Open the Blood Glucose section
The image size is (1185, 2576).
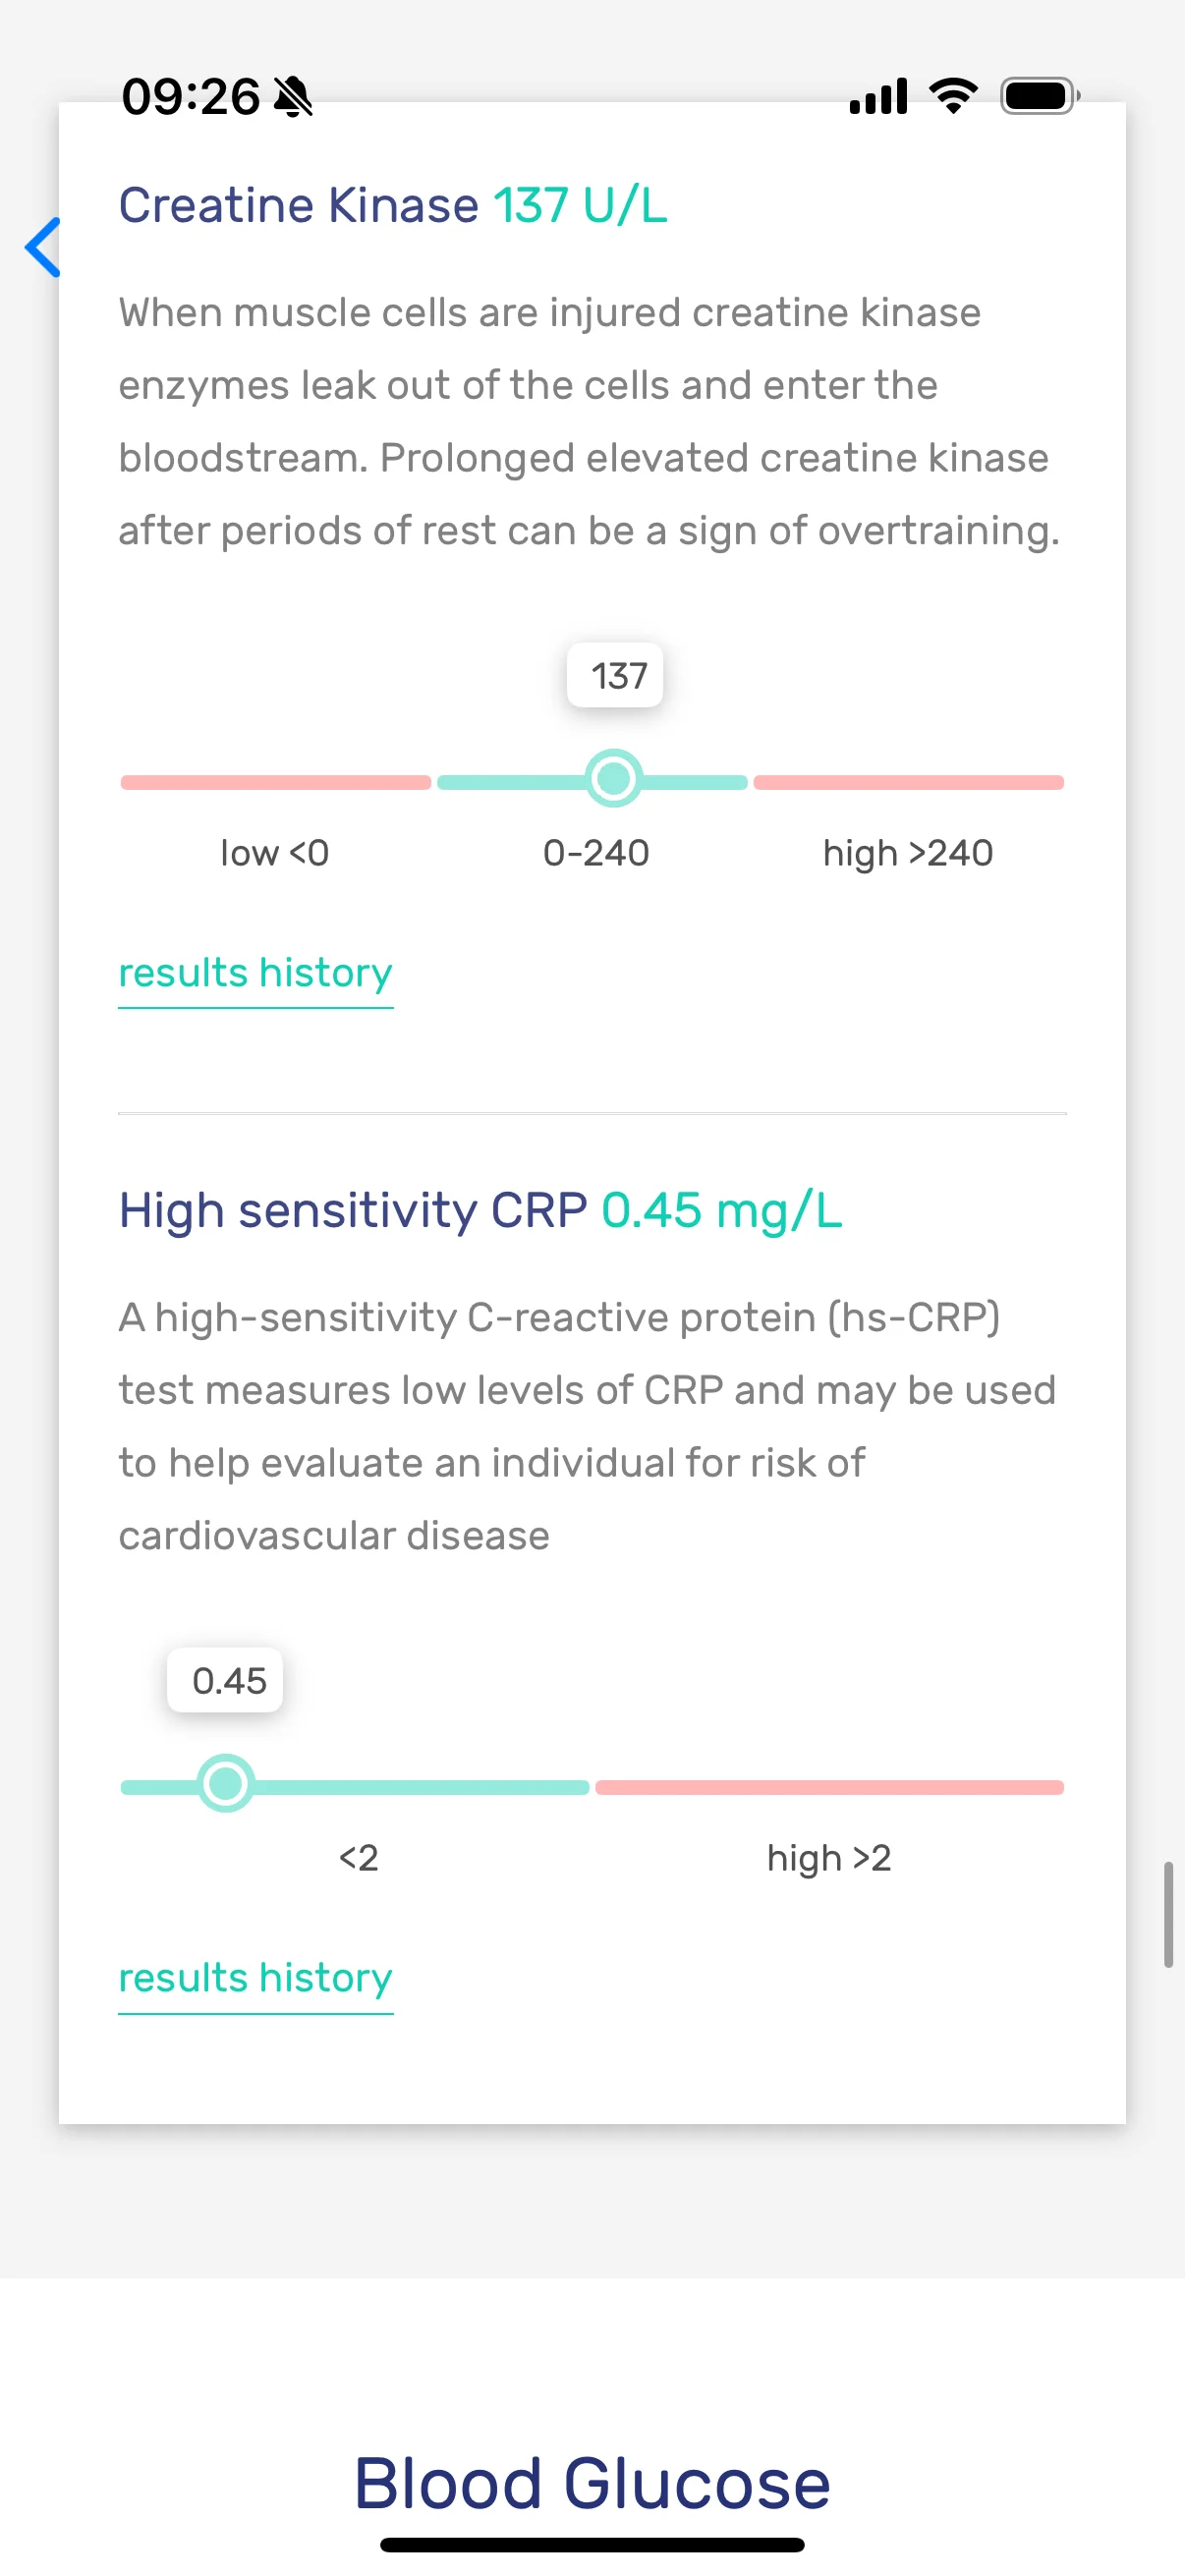(592, 2483)
